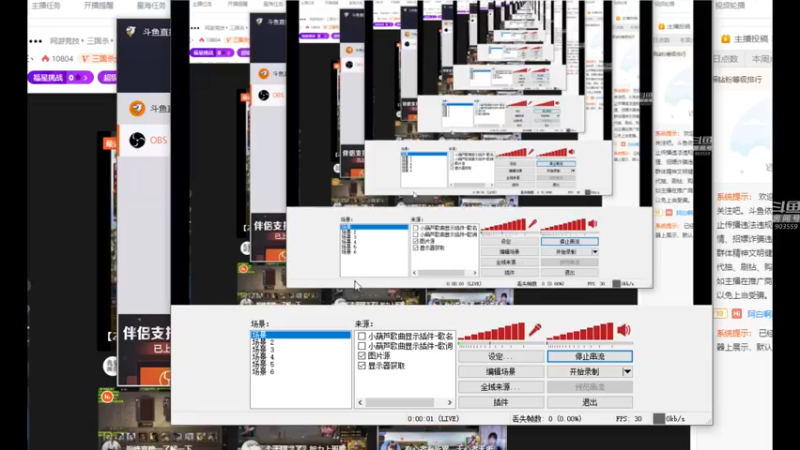Select the highlighted 场景 row in front scene list

301,335
